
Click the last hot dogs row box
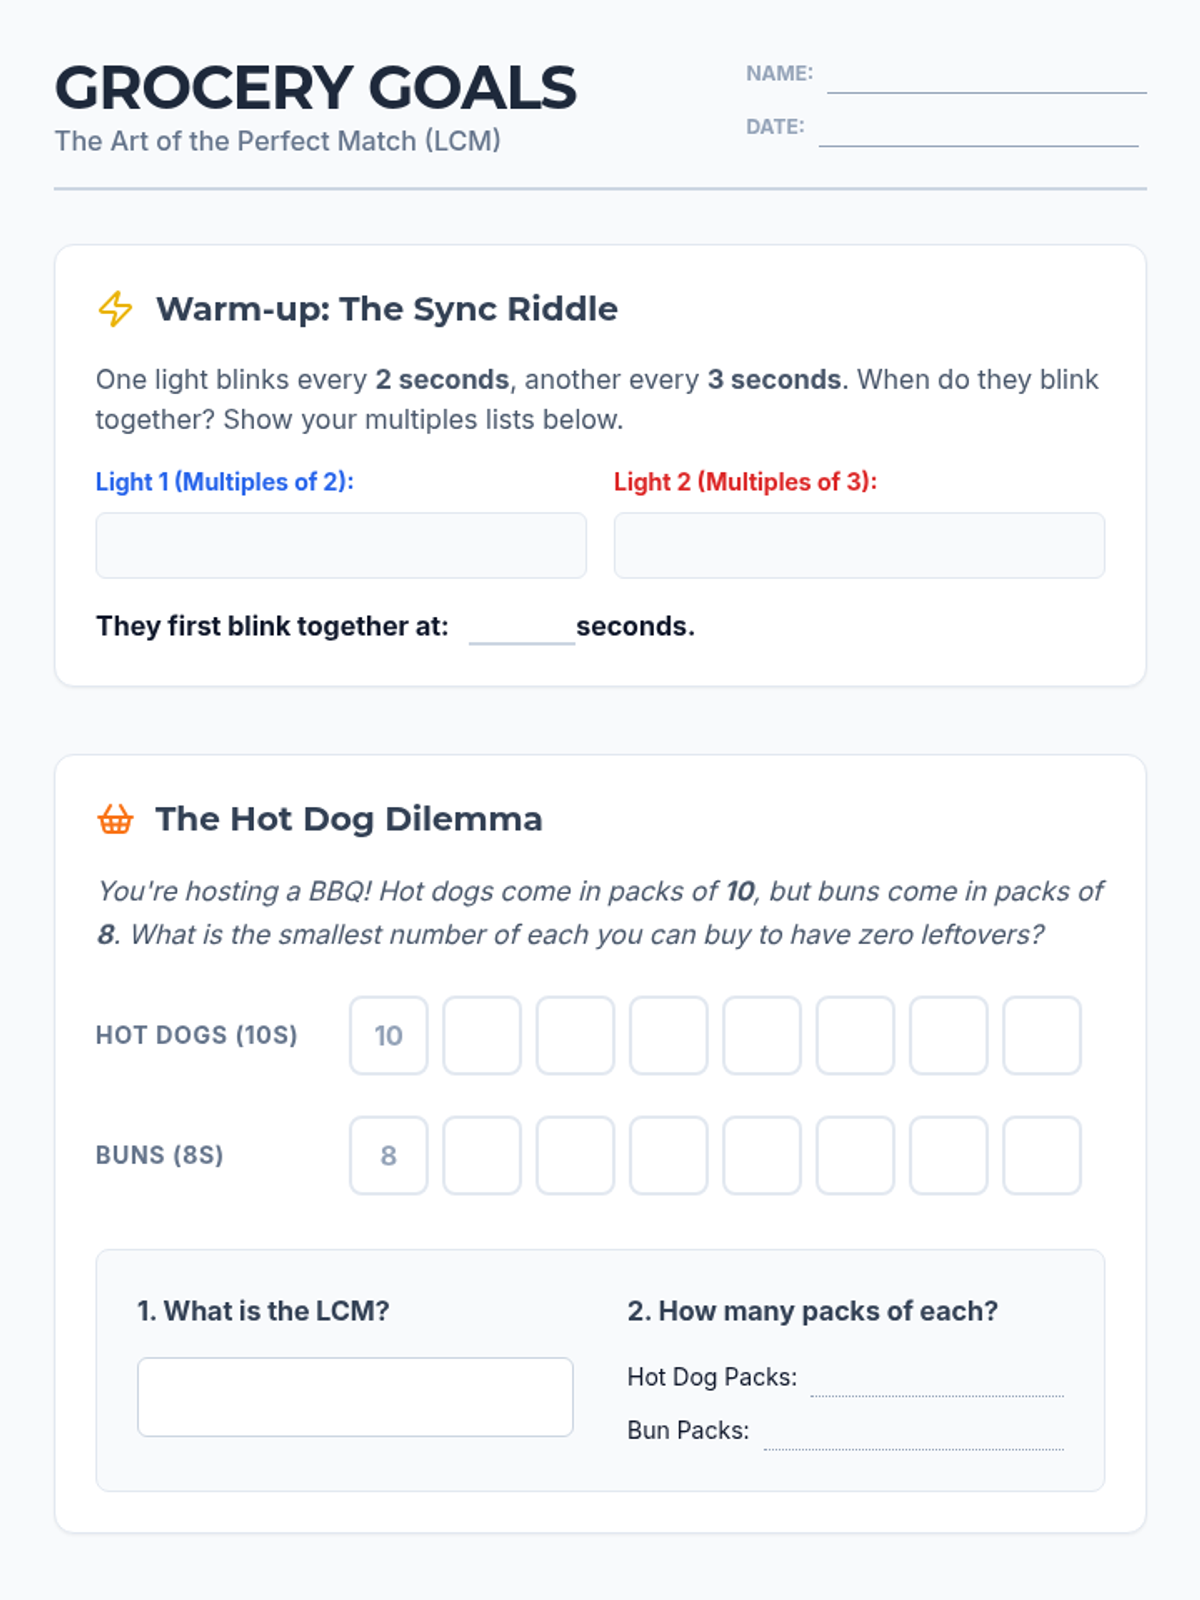coord(1042,1035)
